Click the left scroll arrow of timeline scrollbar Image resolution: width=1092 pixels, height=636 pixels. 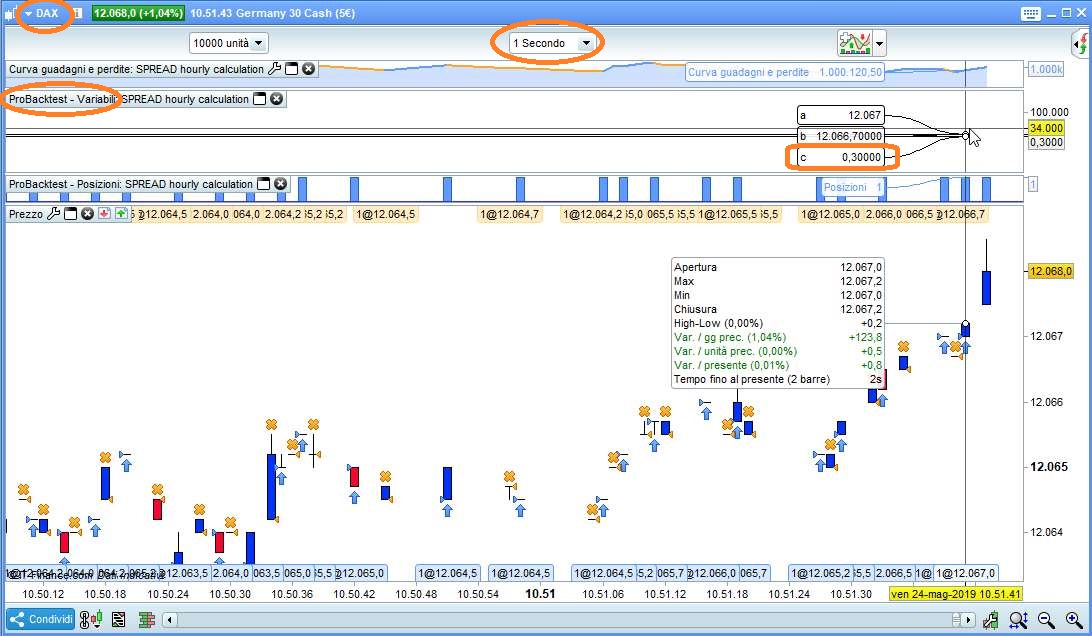click(169, 619)
